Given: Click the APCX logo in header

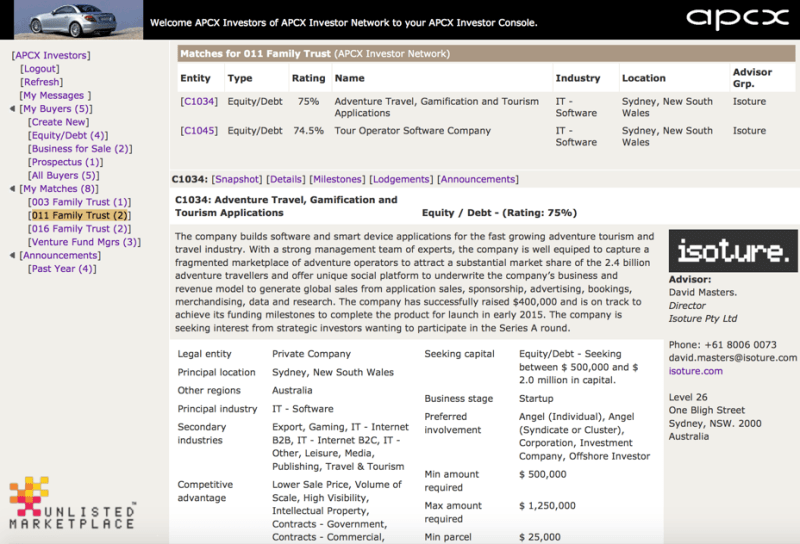Looking at the screenshot, I should click(738, 20).
